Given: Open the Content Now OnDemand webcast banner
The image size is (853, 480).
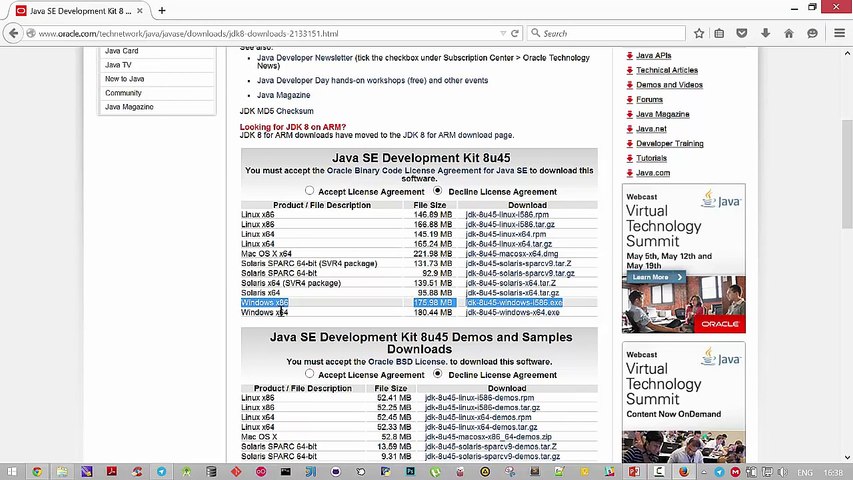Looking at the screenshot, I should [684, 402].
